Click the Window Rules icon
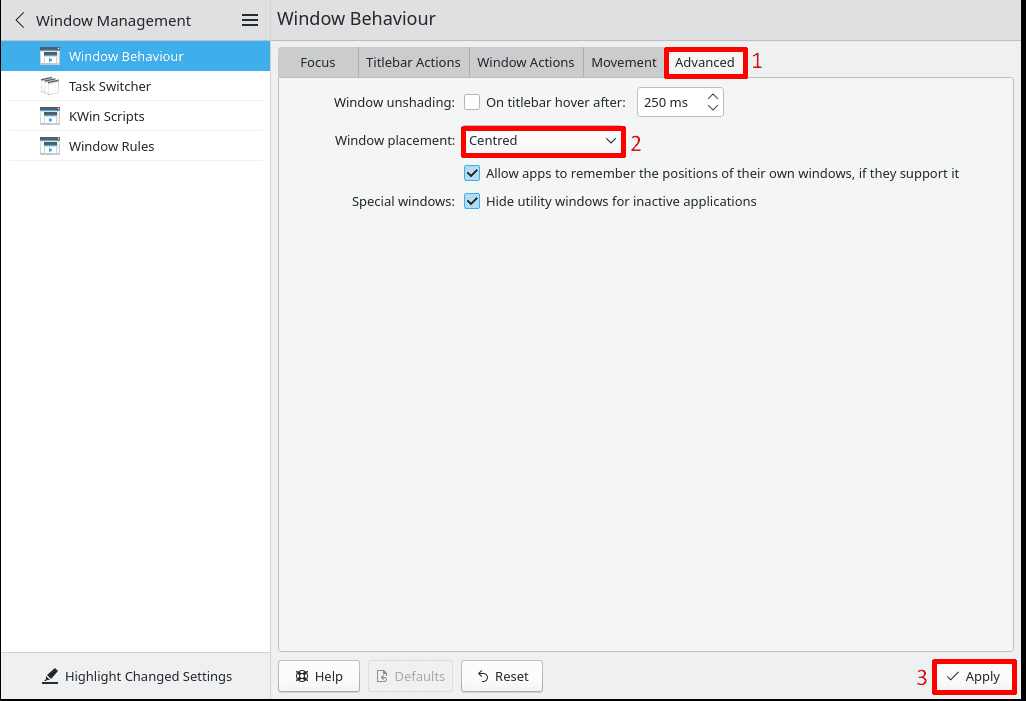 coord(50,146)
